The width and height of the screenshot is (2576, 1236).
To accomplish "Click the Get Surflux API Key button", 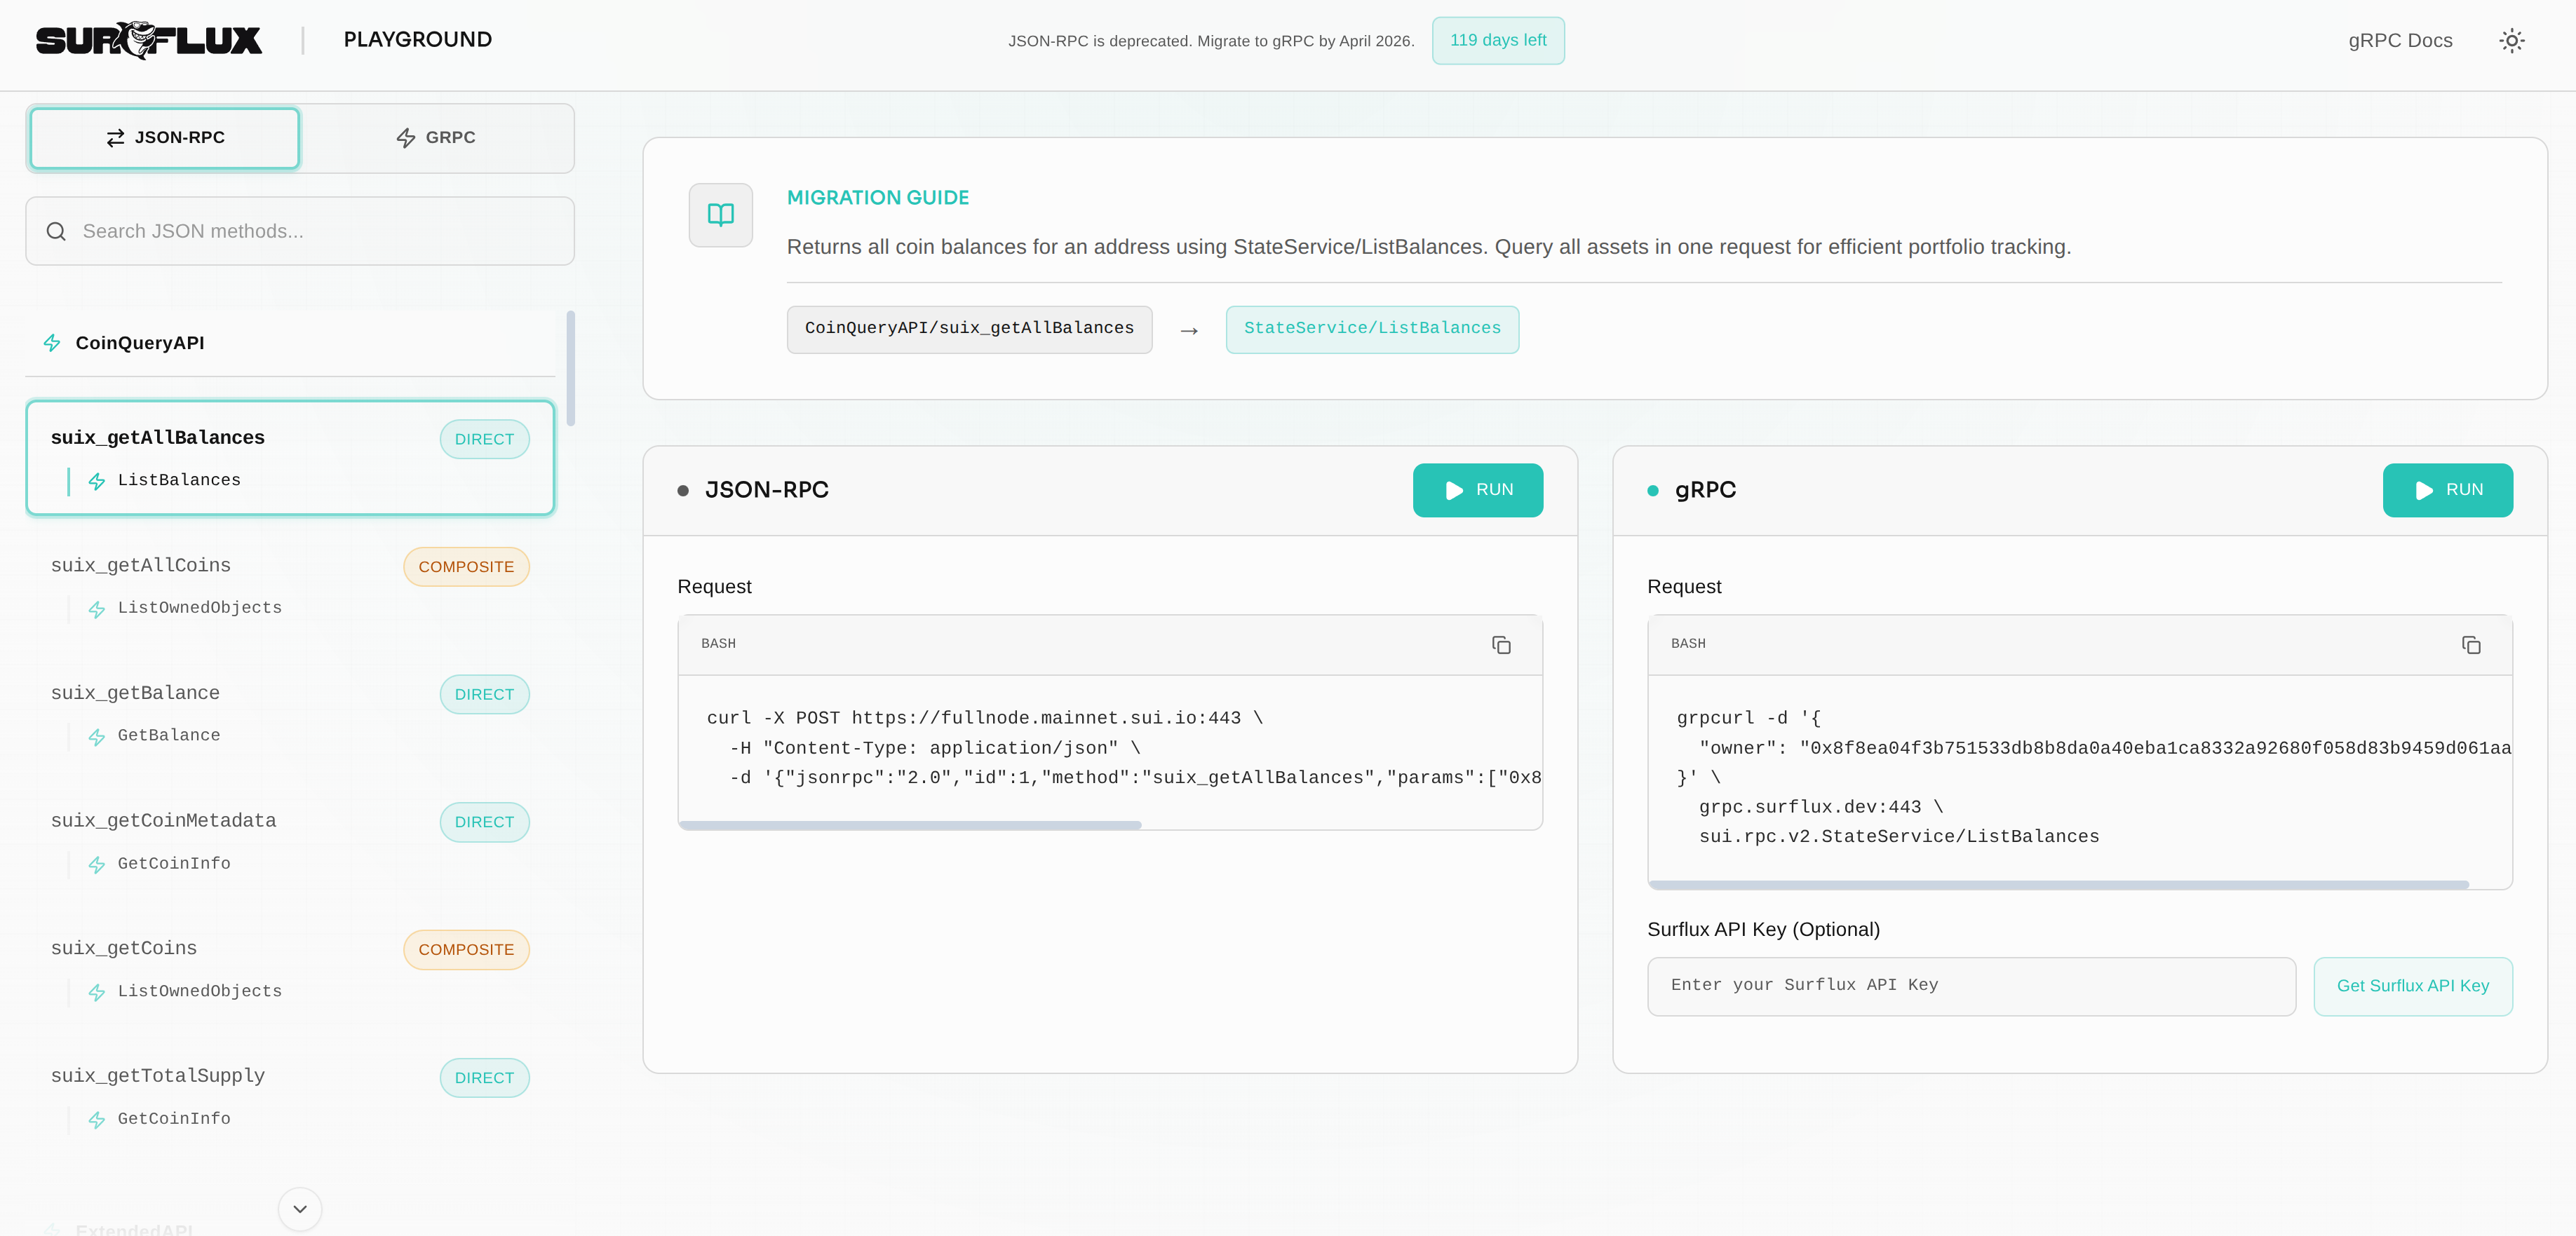I will 2412,986.
